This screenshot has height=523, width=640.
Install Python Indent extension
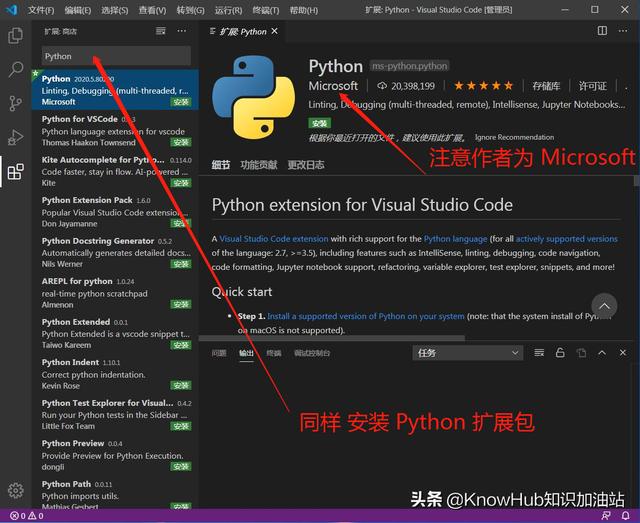pyautogui.click(x=181, y=385)
